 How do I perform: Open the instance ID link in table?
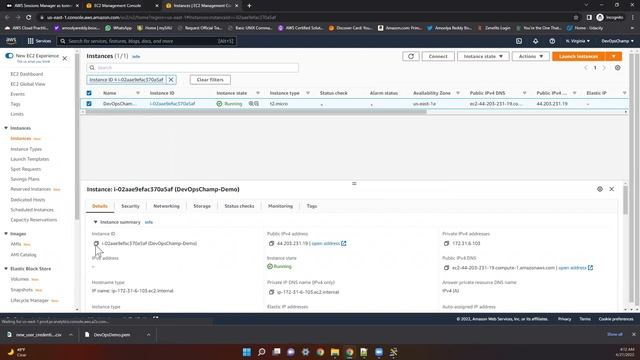point(172,104)
